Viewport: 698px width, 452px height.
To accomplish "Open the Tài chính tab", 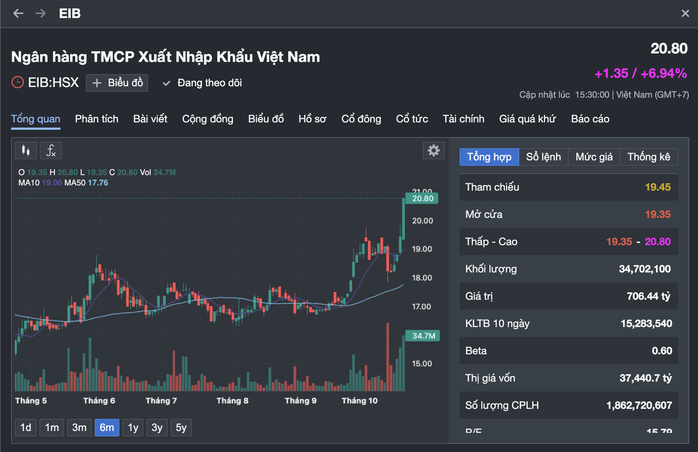I will click(463, 119).
